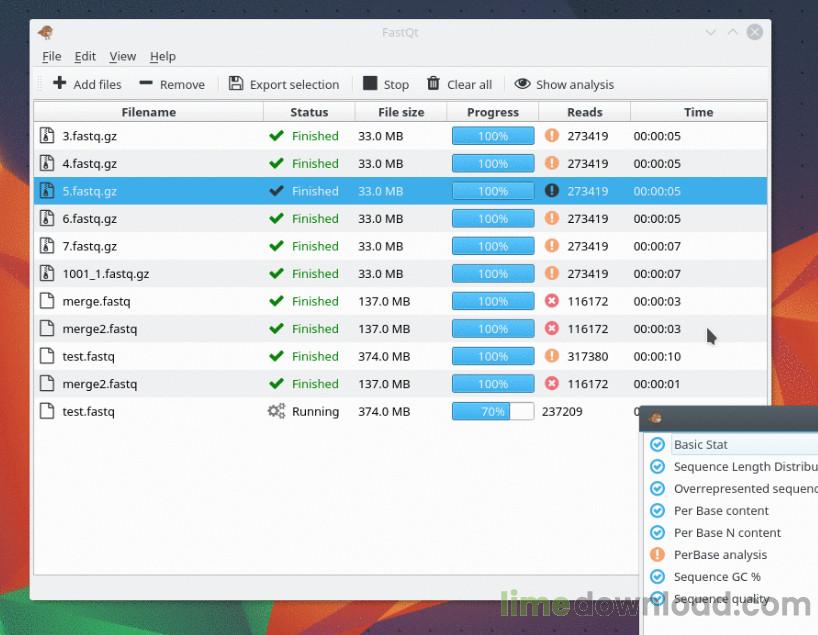The height and width of the screenshot is (635, 818).
Task: Click the Show analysis eye icon
Action: pos(522,83)
